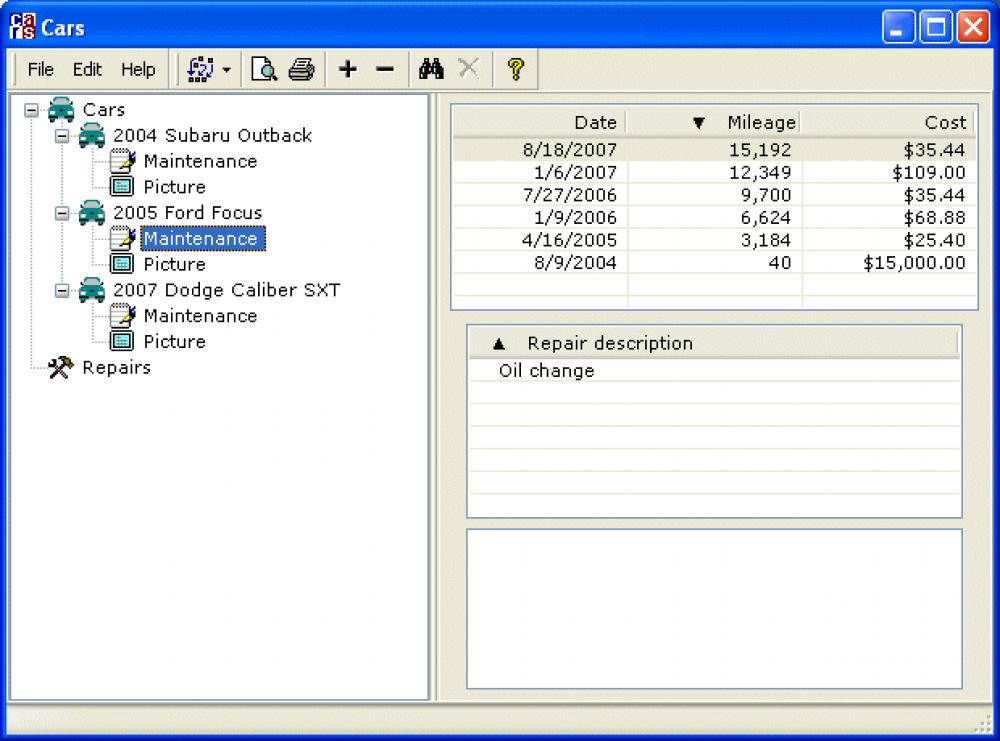Select Maintenance under 2007 Dodge Caliber SXT

pos(200,315)
